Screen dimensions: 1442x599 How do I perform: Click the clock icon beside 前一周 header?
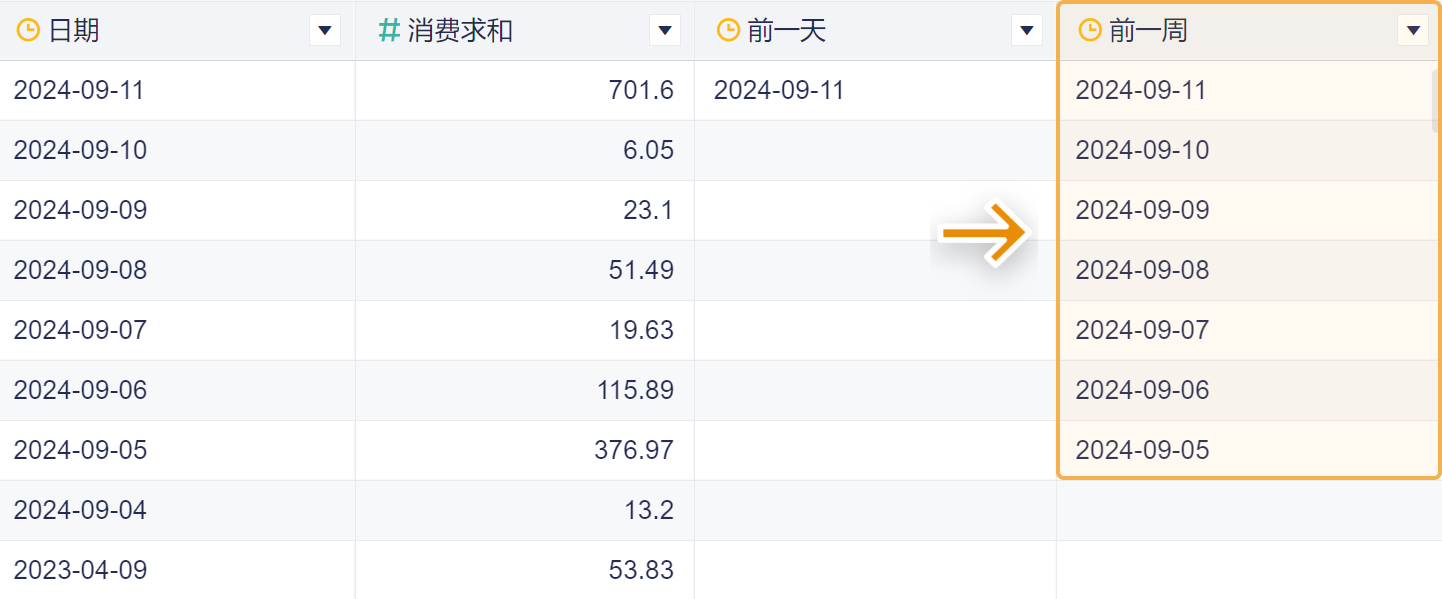(1090, 31)
